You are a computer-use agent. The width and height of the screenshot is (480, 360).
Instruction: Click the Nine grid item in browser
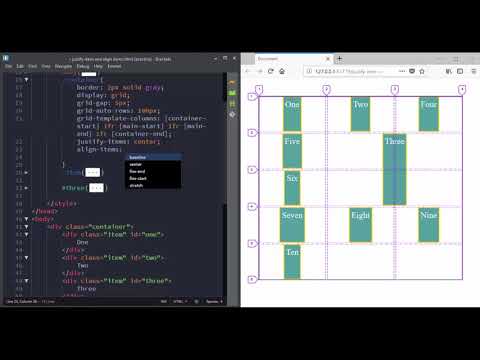click(429, 225)
